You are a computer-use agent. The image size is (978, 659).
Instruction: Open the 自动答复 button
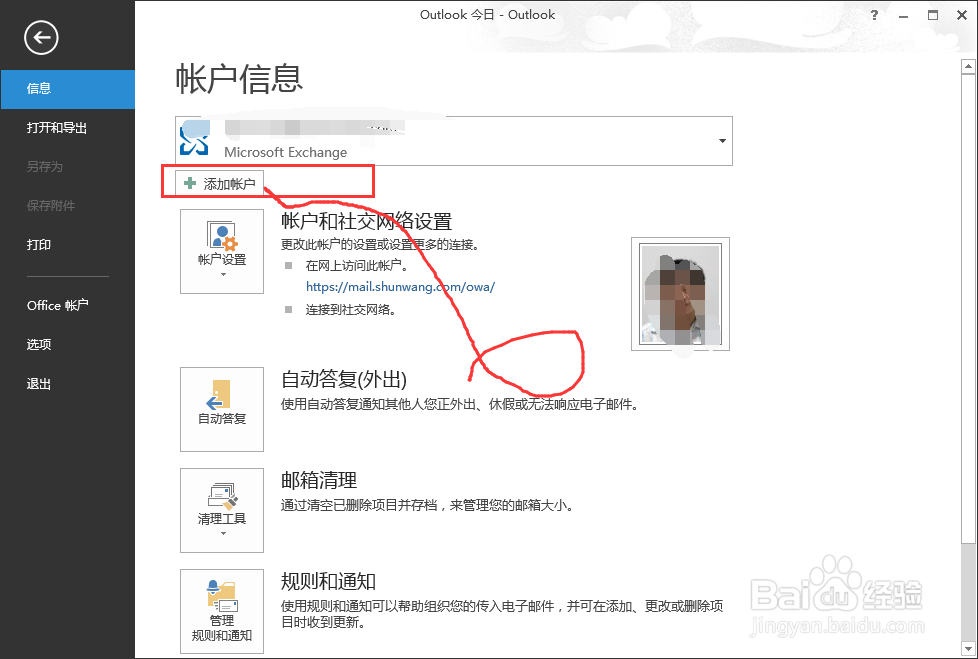tap(222, 409)
